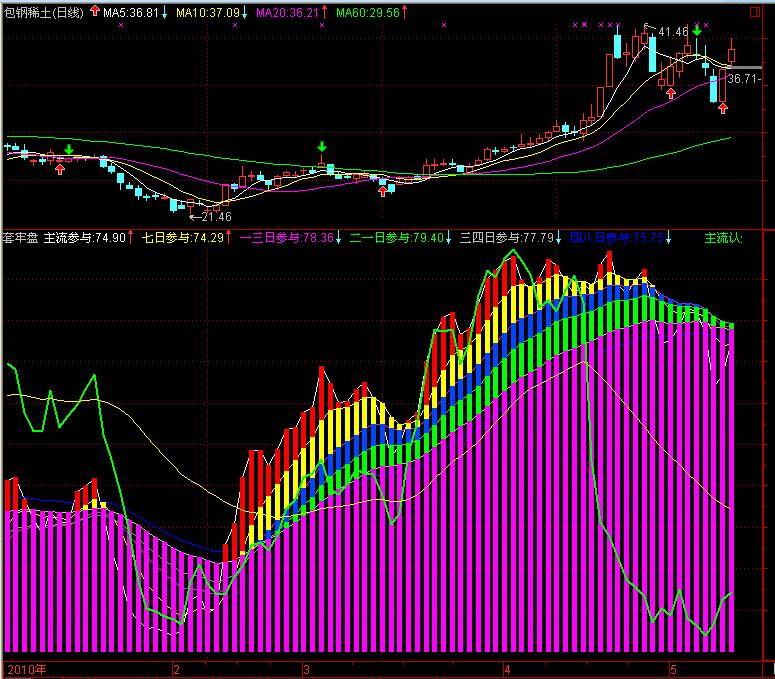Click the 主流认 indicator label
775x679 pixels.
(724, 238)
